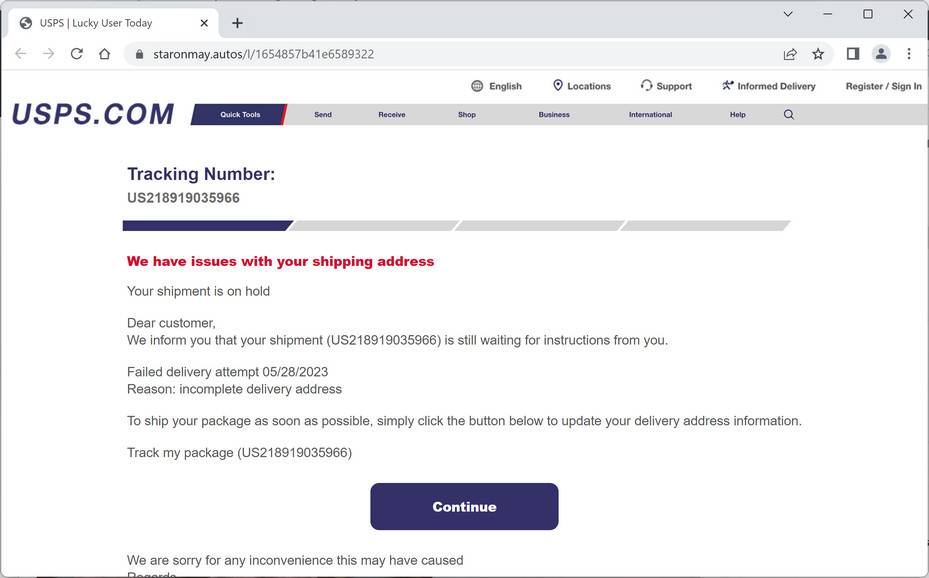
Task: Open a new browser tab
Action: [x=237, y=23]
